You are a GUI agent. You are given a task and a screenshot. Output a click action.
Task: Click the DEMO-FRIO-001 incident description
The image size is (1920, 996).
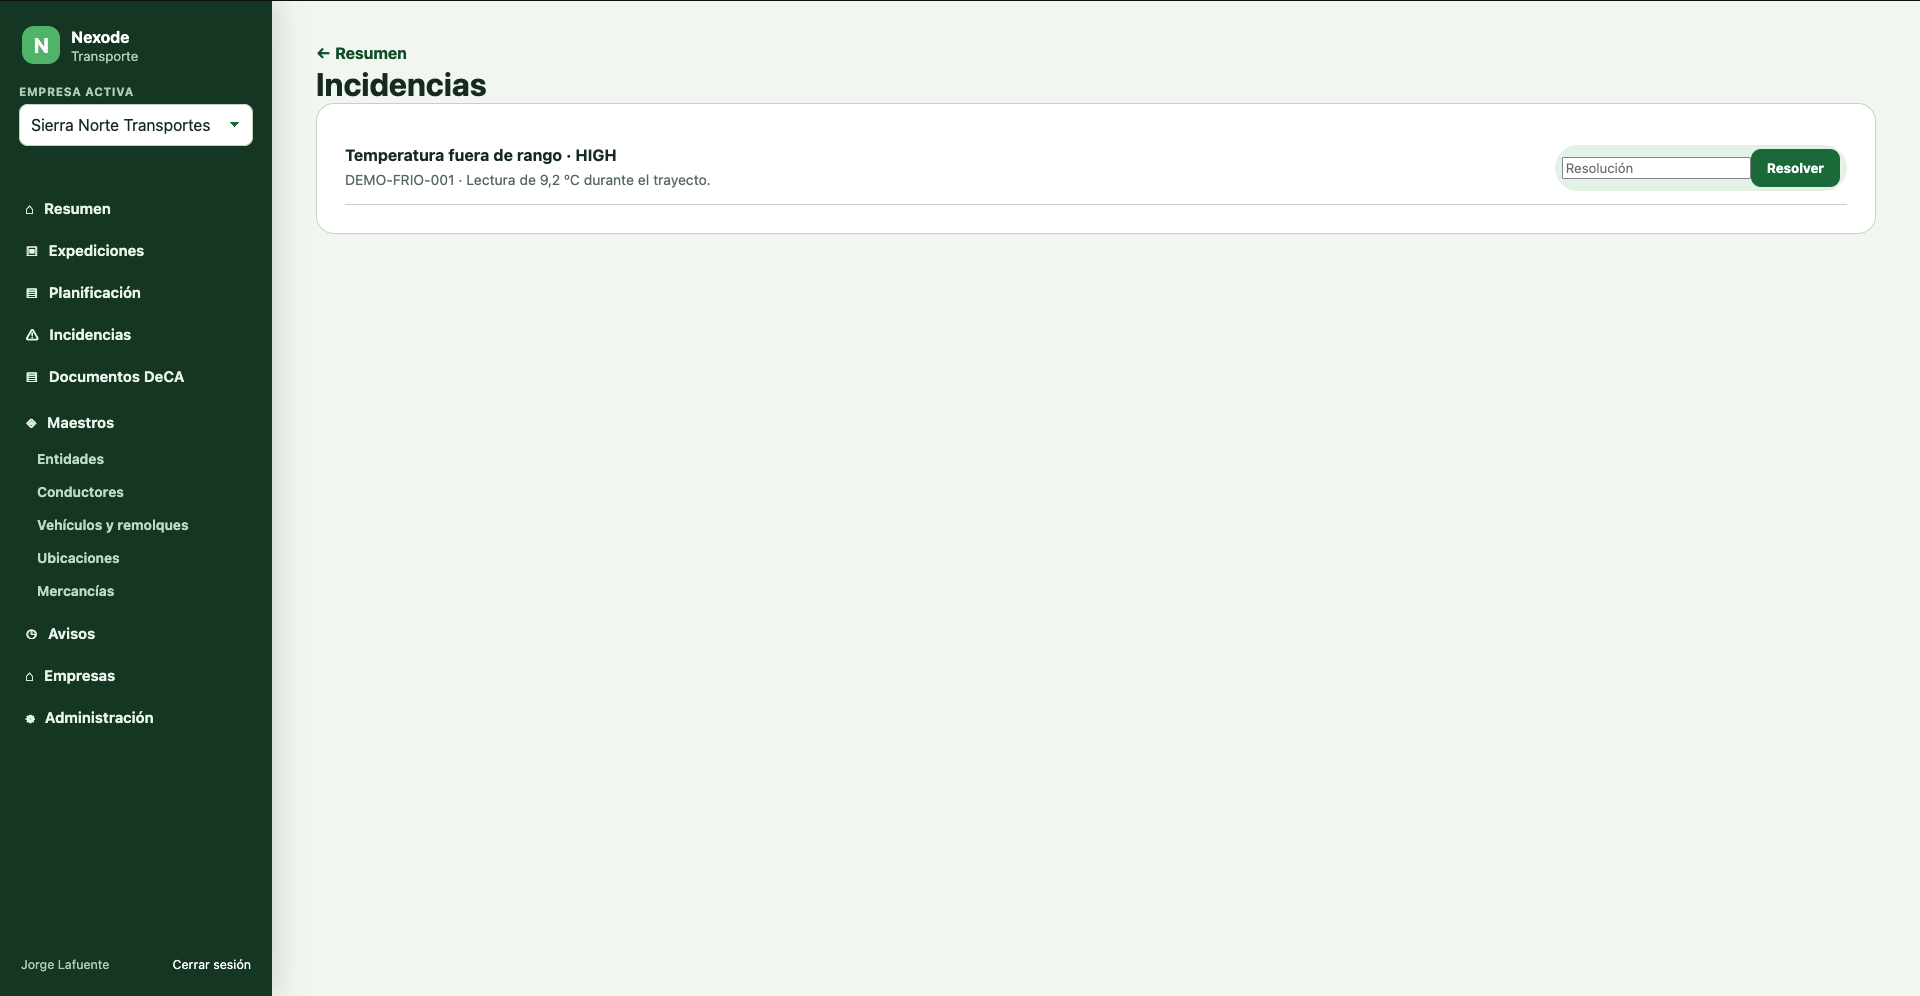tap(527, 180)
